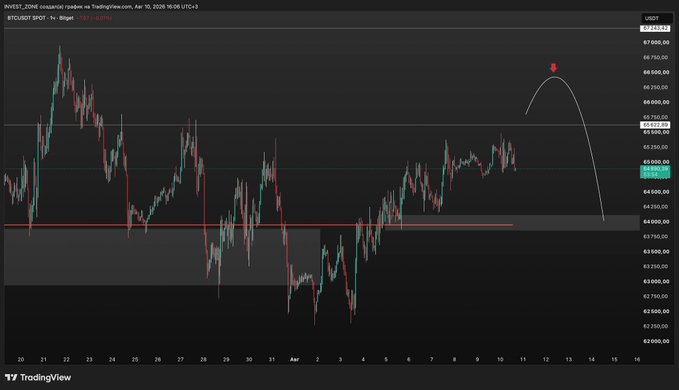Click the 66 500,00 price axis label
The image size is (679, 390).
(656, 72)
